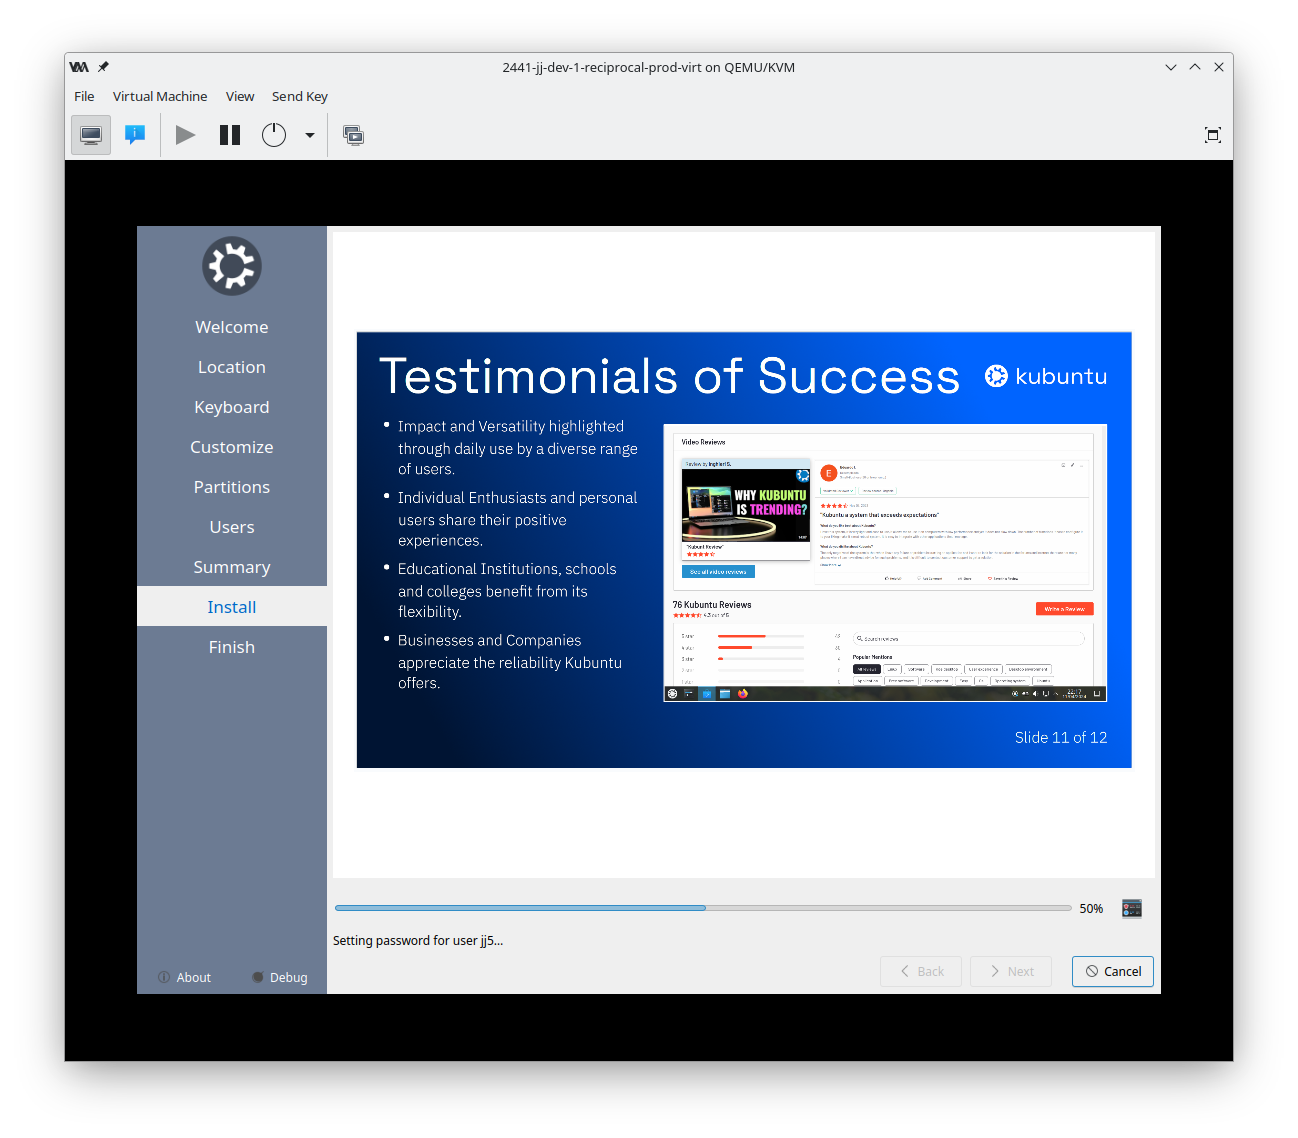Image resolution: width=1298 pixels, height=1138 pixels.
Task: Click the Kubuntu logo on the slide
Action: click(x=1046, y=376)
